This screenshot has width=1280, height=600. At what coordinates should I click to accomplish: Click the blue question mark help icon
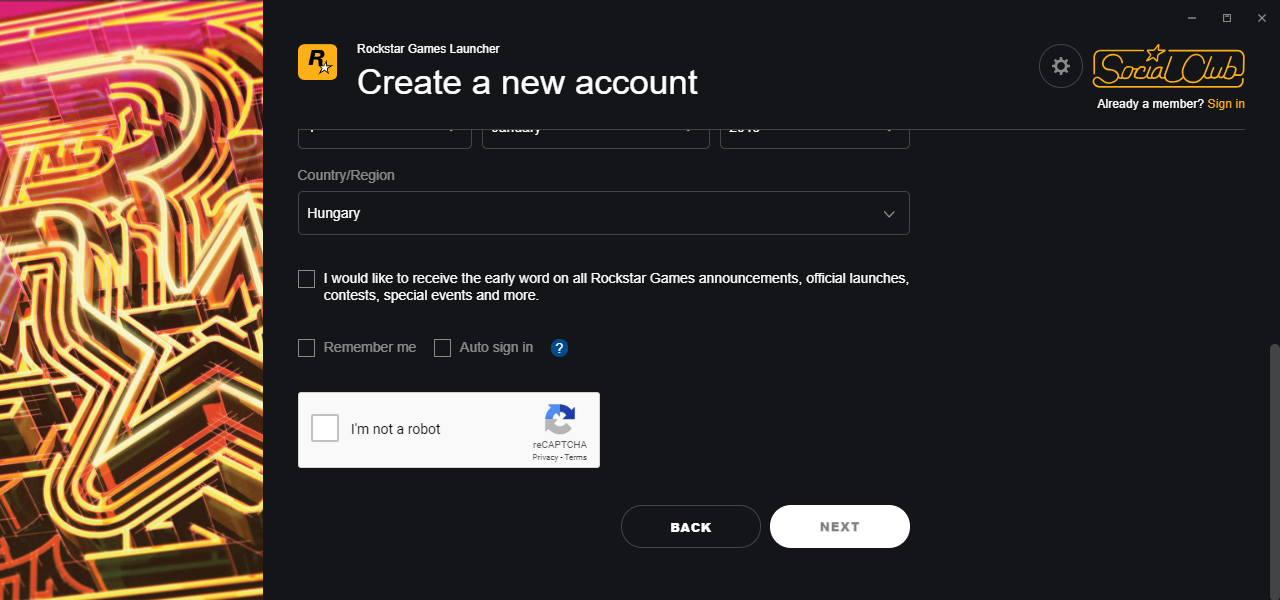(x=559, y=348)
